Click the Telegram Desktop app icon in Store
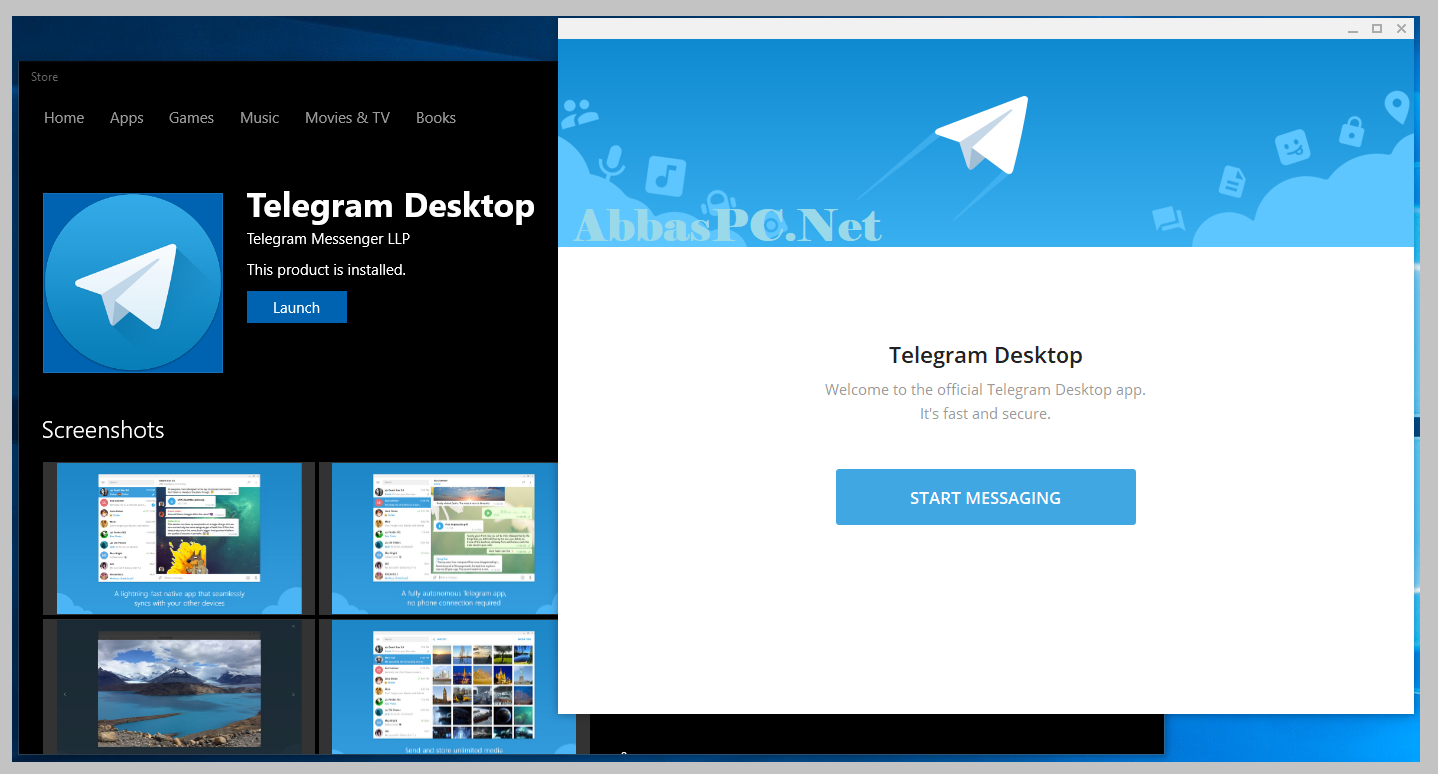Viewport: 1438px width, 774px height. point(133,283)
